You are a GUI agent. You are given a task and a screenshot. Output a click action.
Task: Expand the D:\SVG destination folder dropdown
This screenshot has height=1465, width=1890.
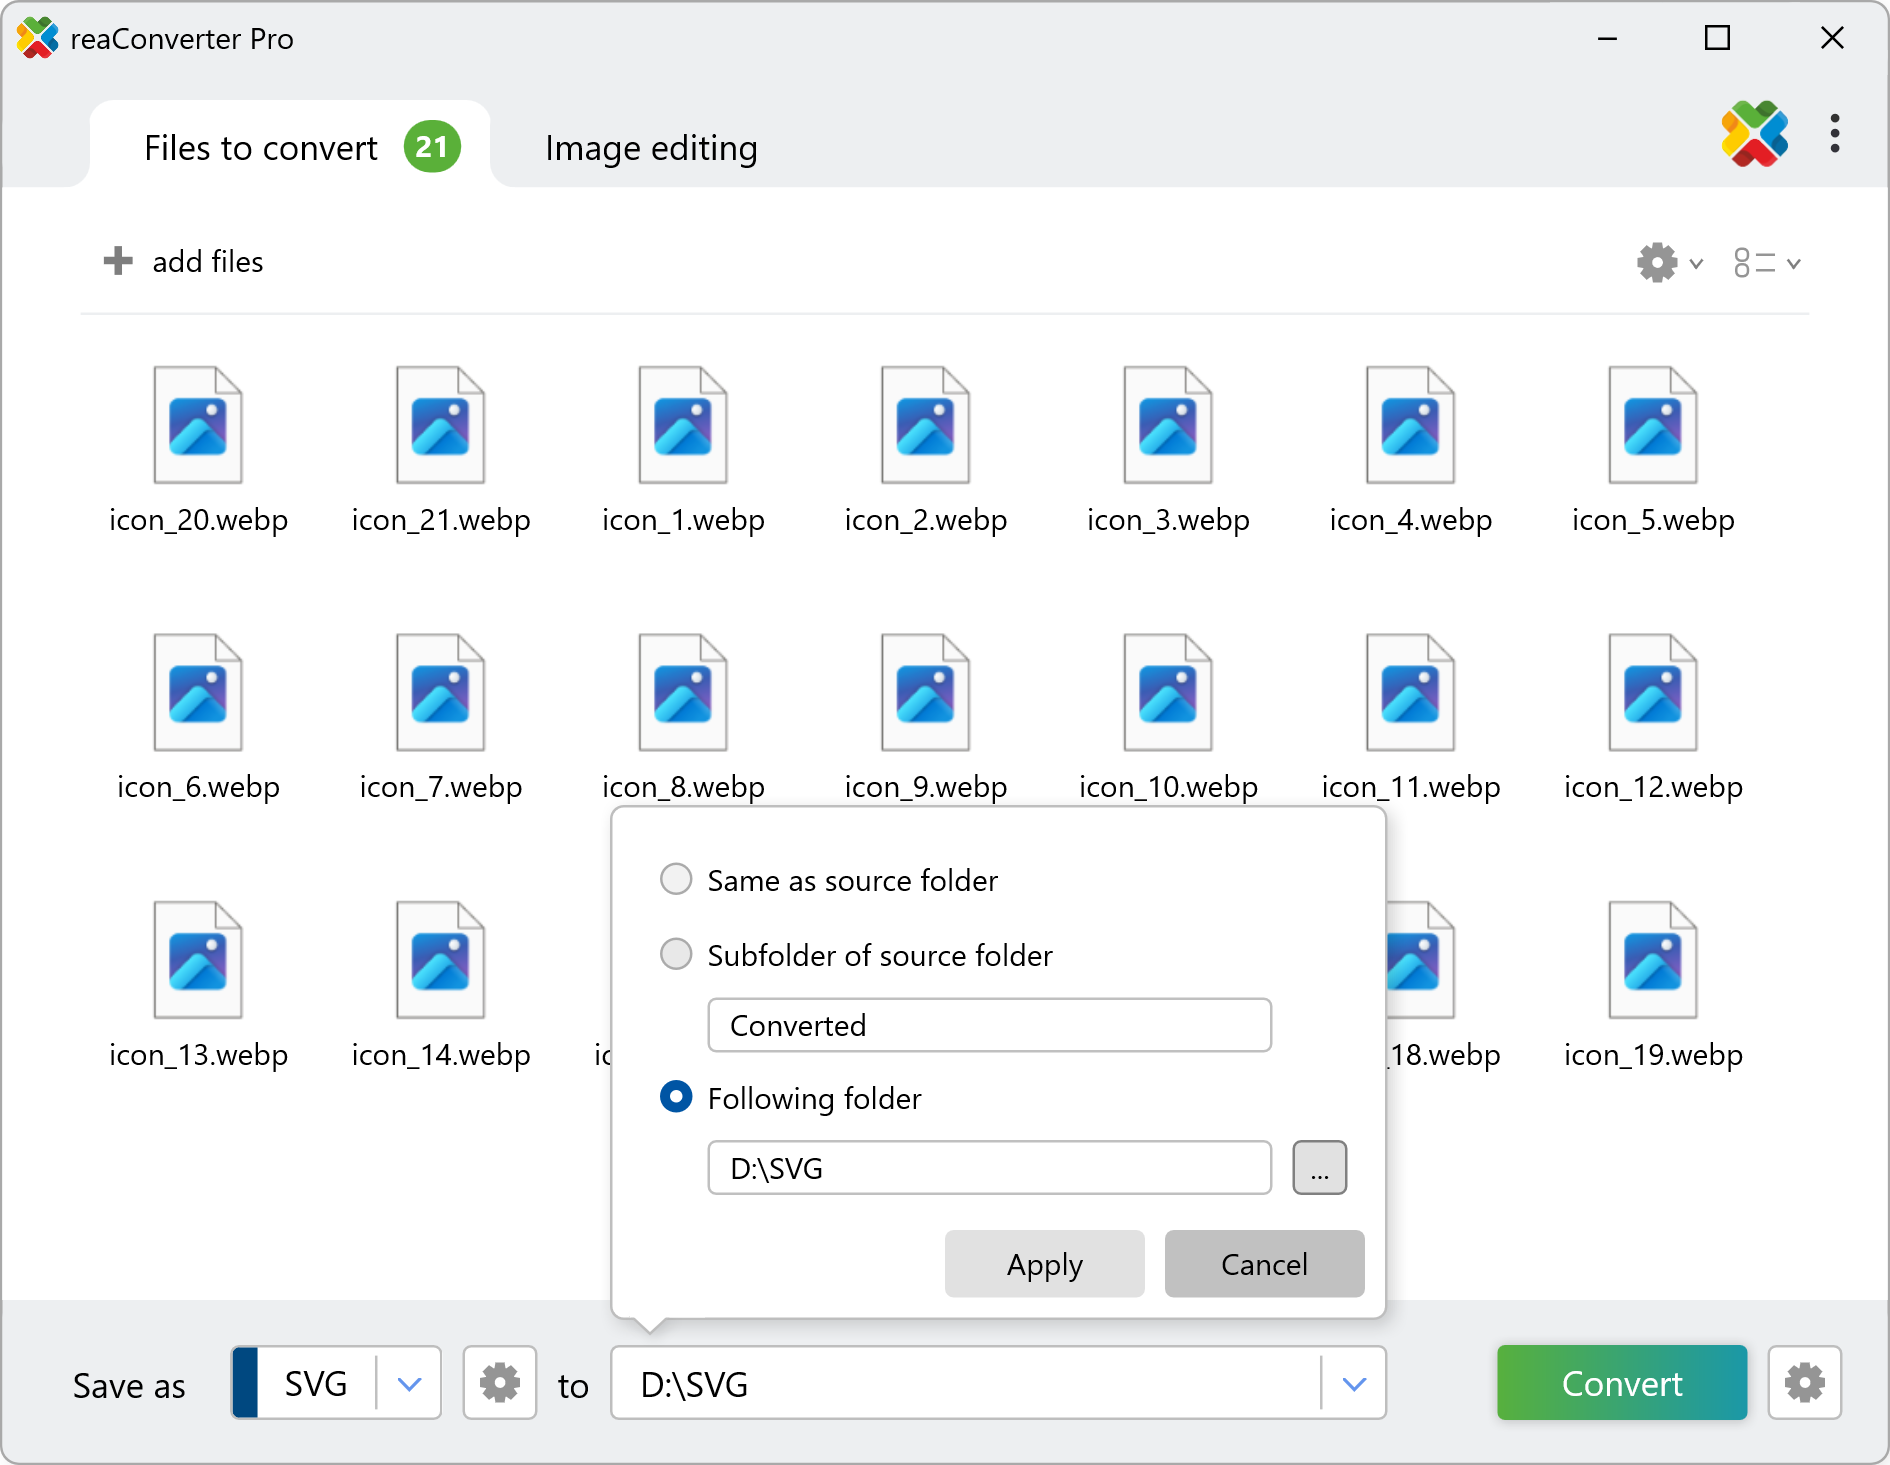point(1354,1384)
